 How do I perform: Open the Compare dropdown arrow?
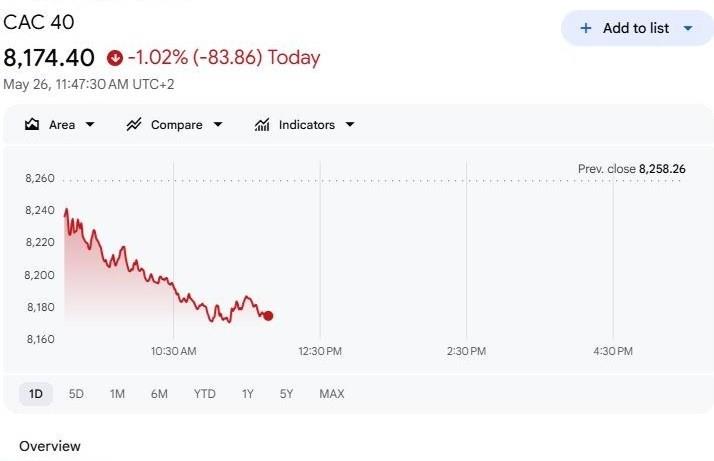(218, 124)
